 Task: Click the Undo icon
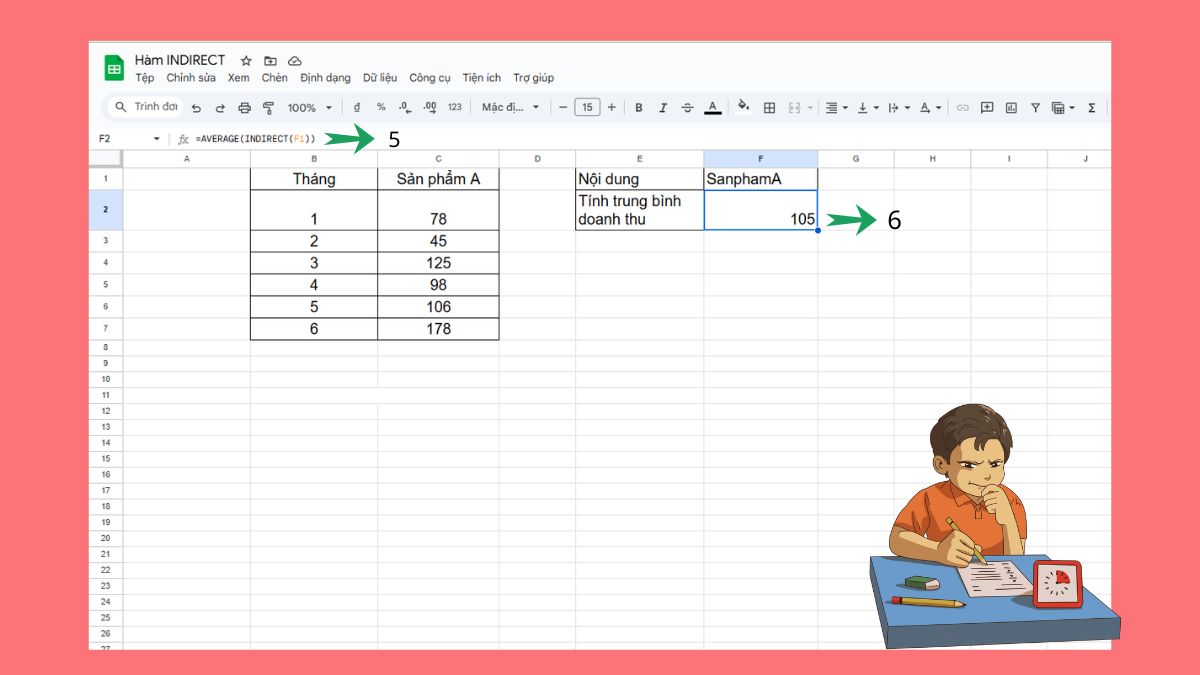(x=196, y=107)
